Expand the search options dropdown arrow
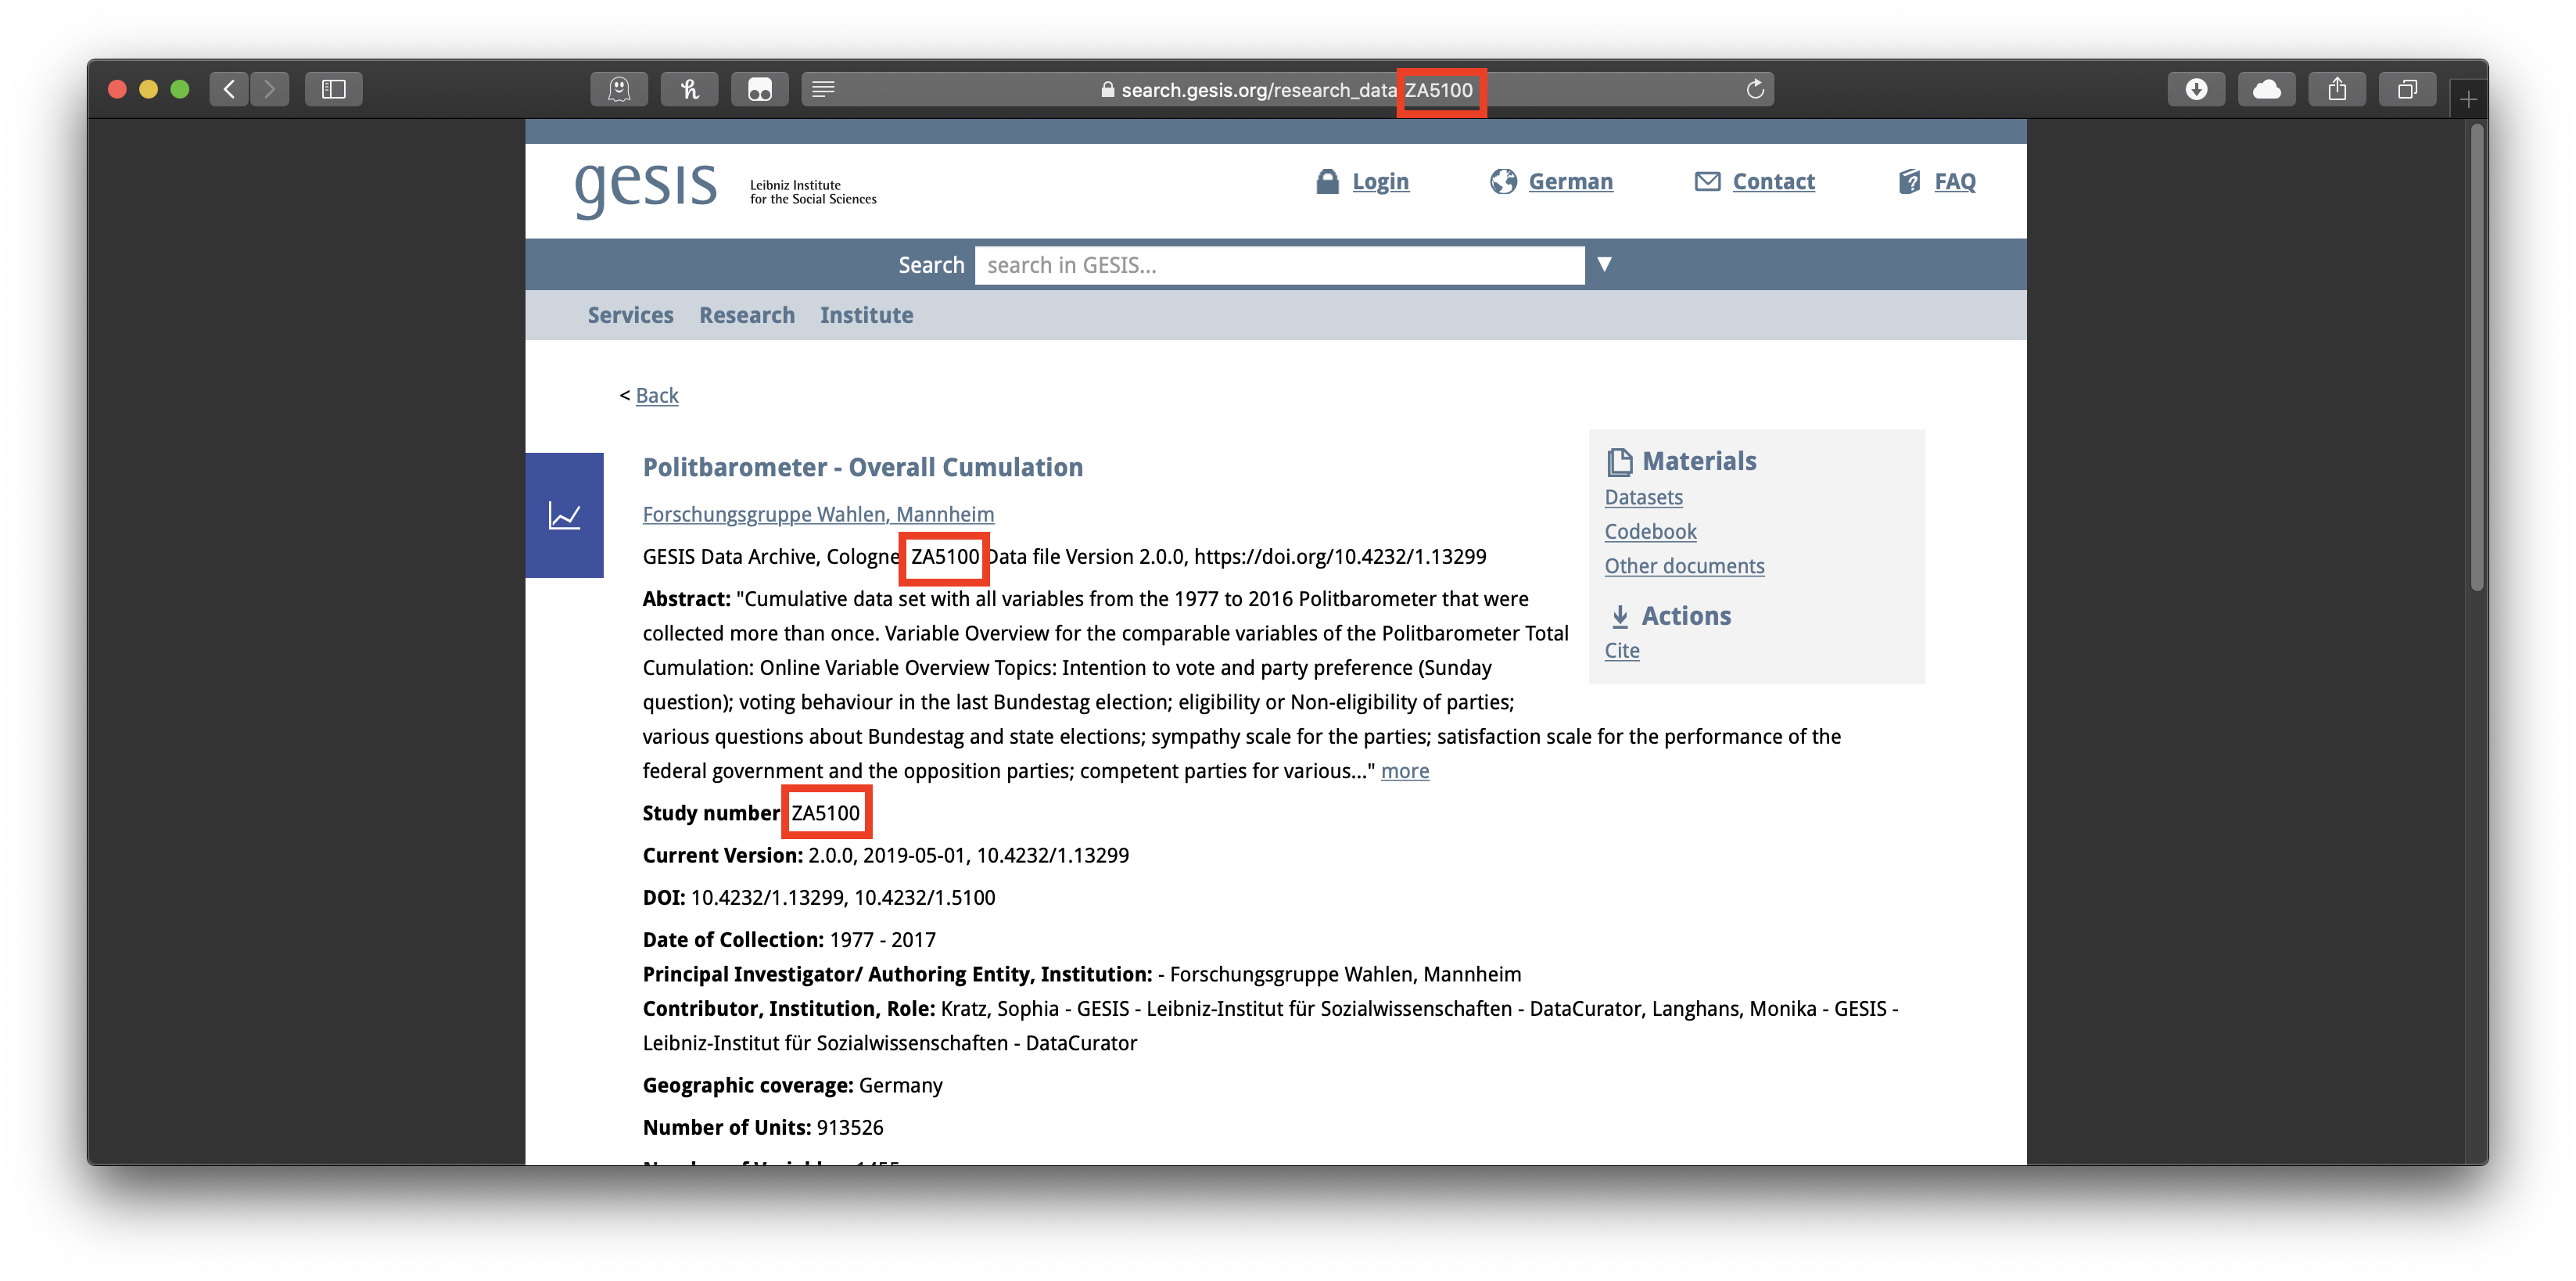 coord(1604,264)
